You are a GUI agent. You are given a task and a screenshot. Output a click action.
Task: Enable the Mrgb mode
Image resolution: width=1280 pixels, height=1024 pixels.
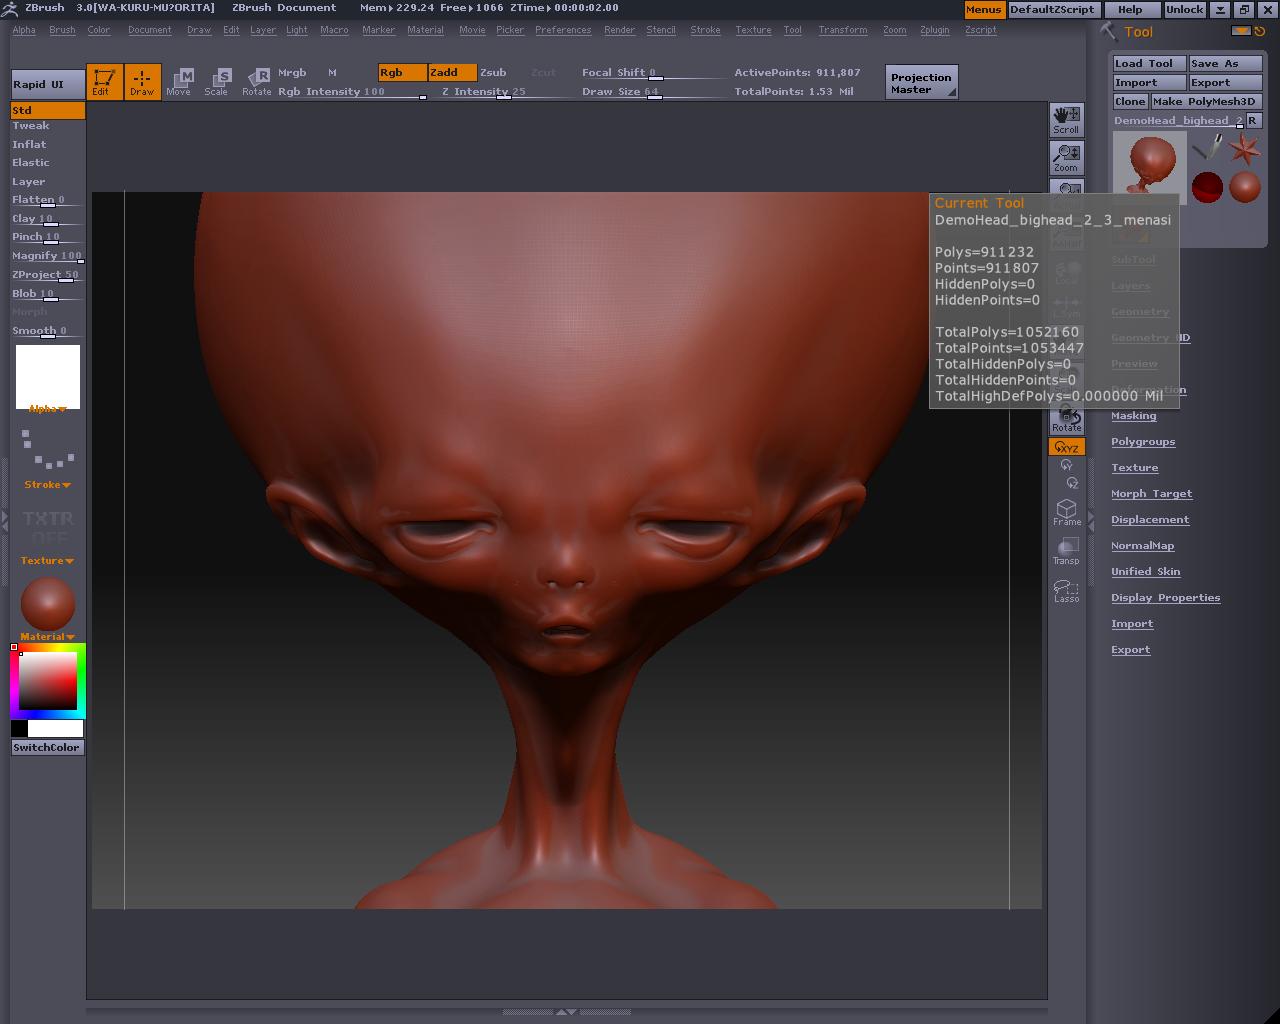point(292,73)
